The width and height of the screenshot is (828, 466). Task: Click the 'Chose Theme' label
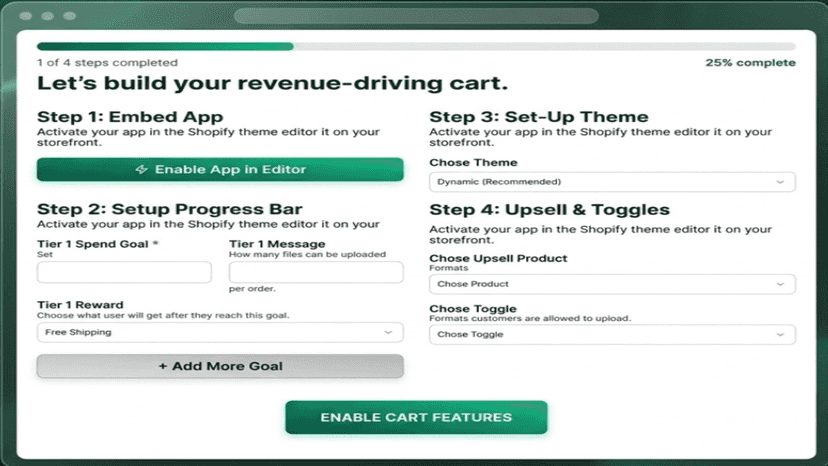[x=473, y=163]
